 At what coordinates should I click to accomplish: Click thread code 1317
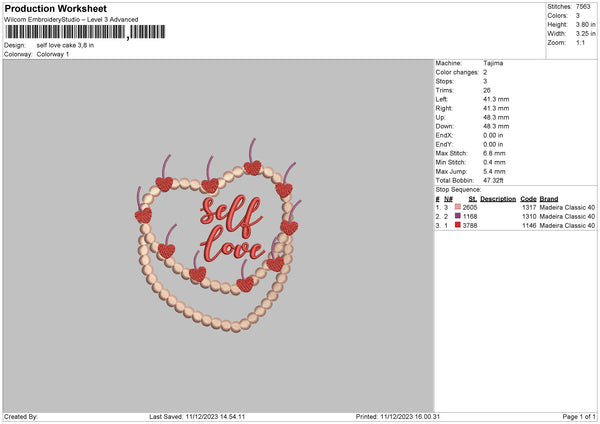[x=529, y=207]
